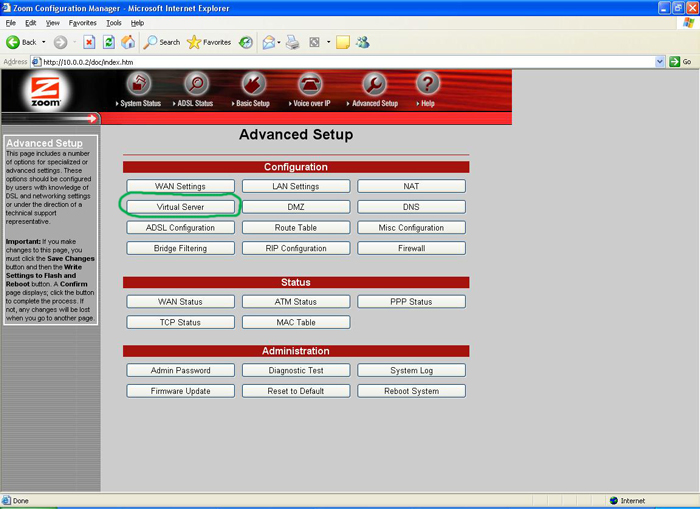Open the System Log
The image size is (700, 509).
point(411,370)
